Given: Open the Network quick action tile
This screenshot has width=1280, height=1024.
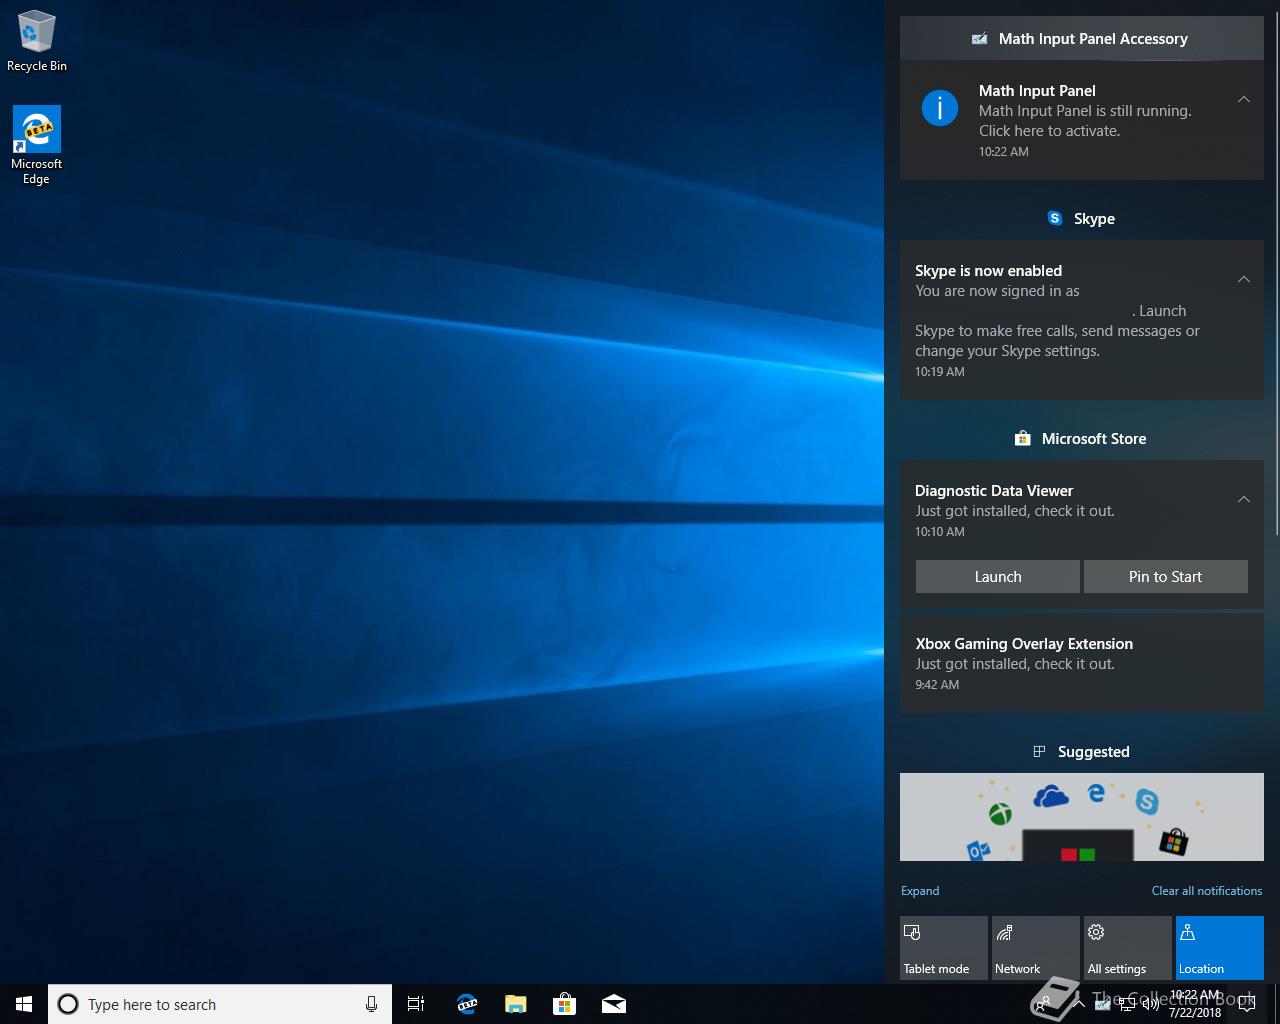Looking at the screenshot, I should pyautogui.click(x=1036, y=948).
